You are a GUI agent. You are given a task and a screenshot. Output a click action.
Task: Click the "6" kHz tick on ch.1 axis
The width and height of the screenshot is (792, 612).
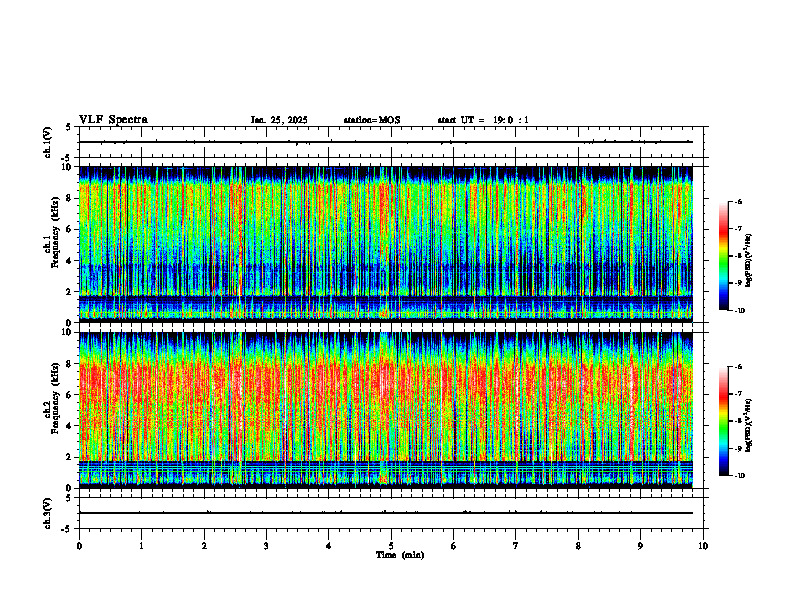70,229
